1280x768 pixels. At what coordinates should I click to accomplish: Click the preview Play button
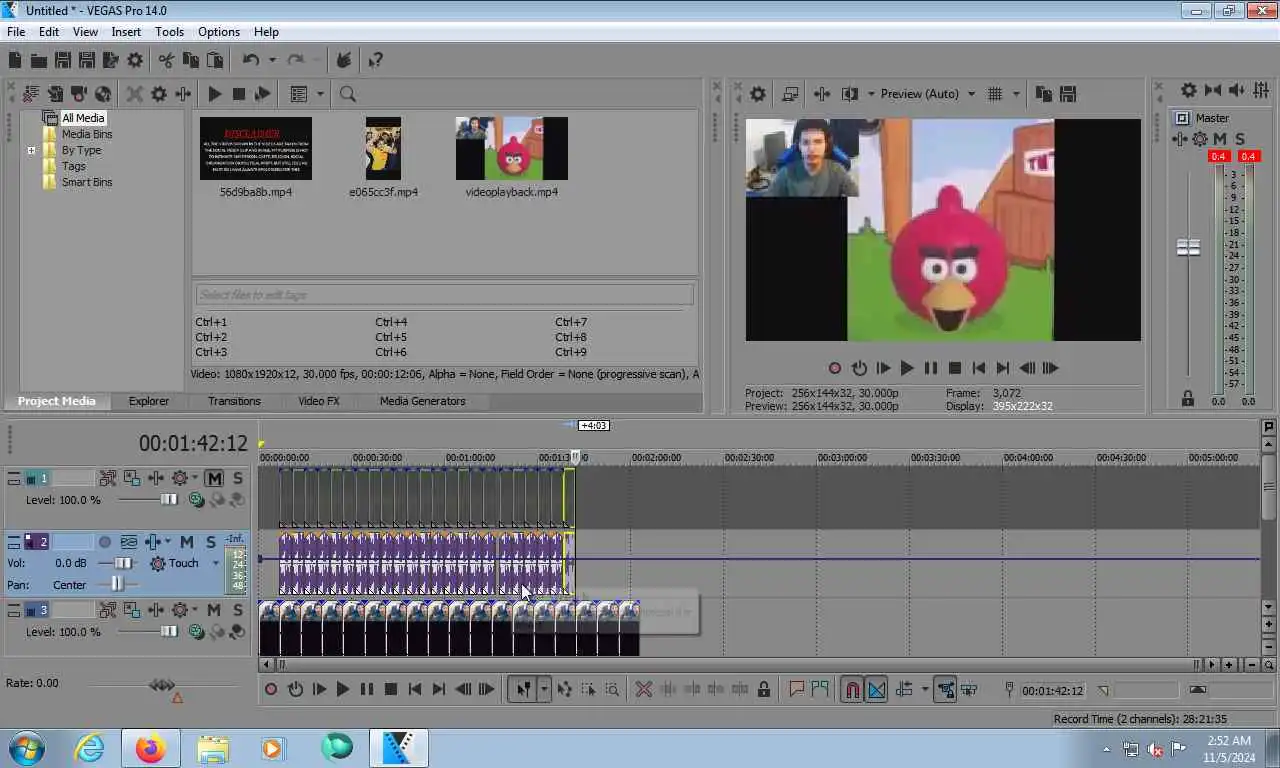click(x=906, y=368)
